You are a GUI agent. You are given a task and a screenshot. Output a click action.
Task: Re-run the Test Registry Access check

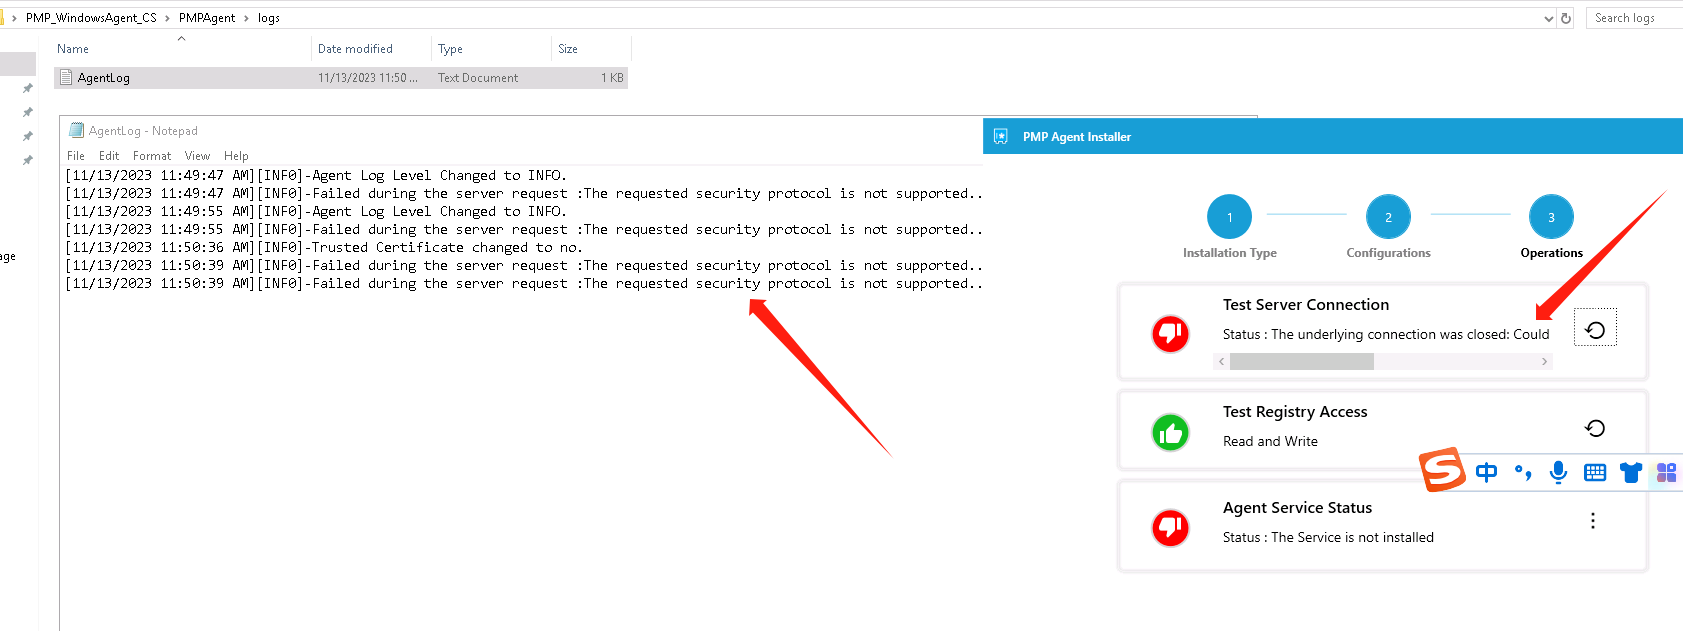pyautogui.click(x=1595, y=428)
